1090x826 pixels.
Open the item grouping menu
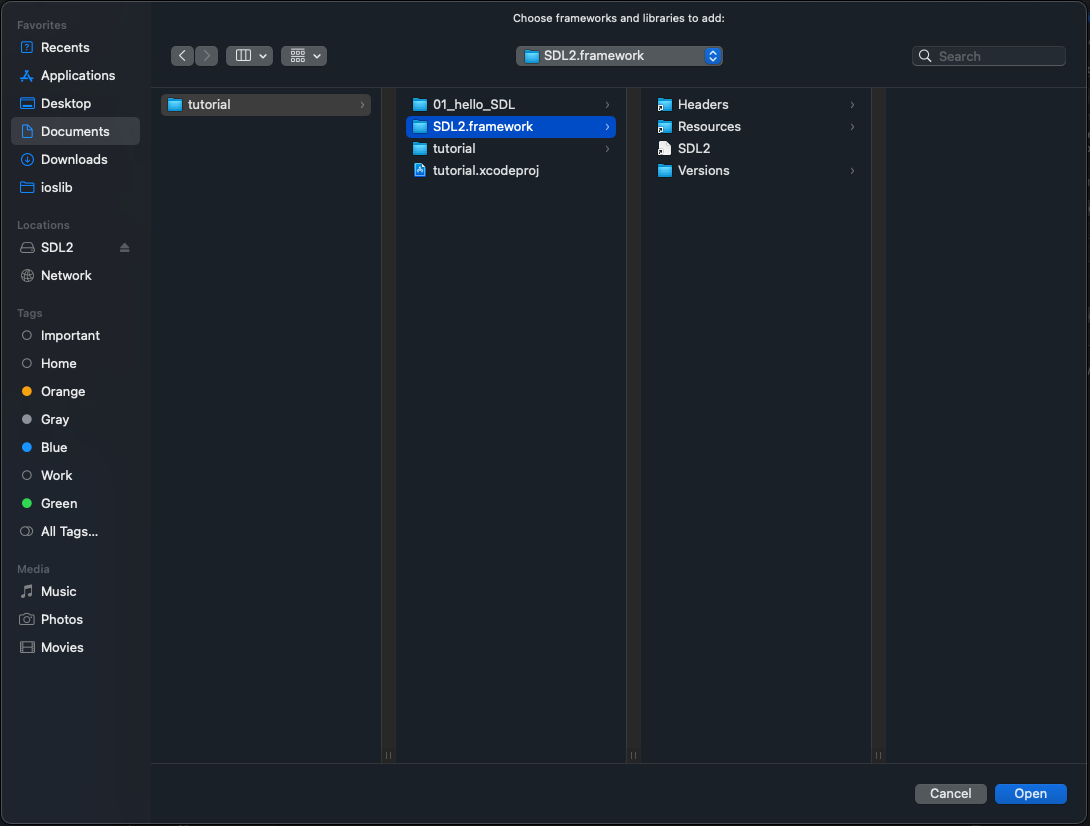coord(304,56)
